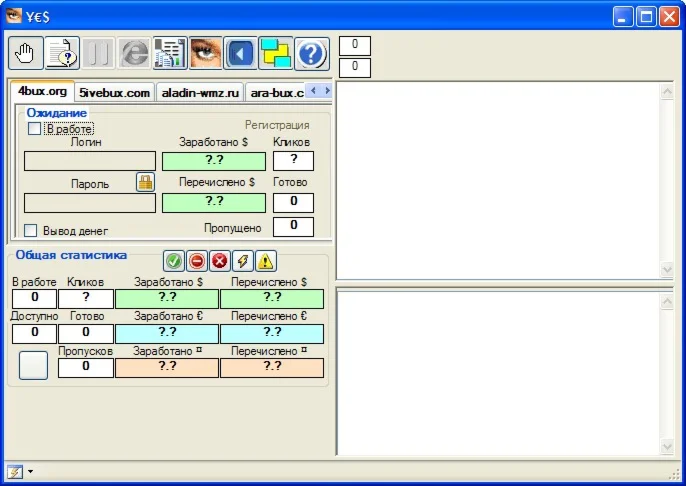The image size is (686, 486).
Task: Move tabs left with tab strip arrow
Action: (313, 91)
